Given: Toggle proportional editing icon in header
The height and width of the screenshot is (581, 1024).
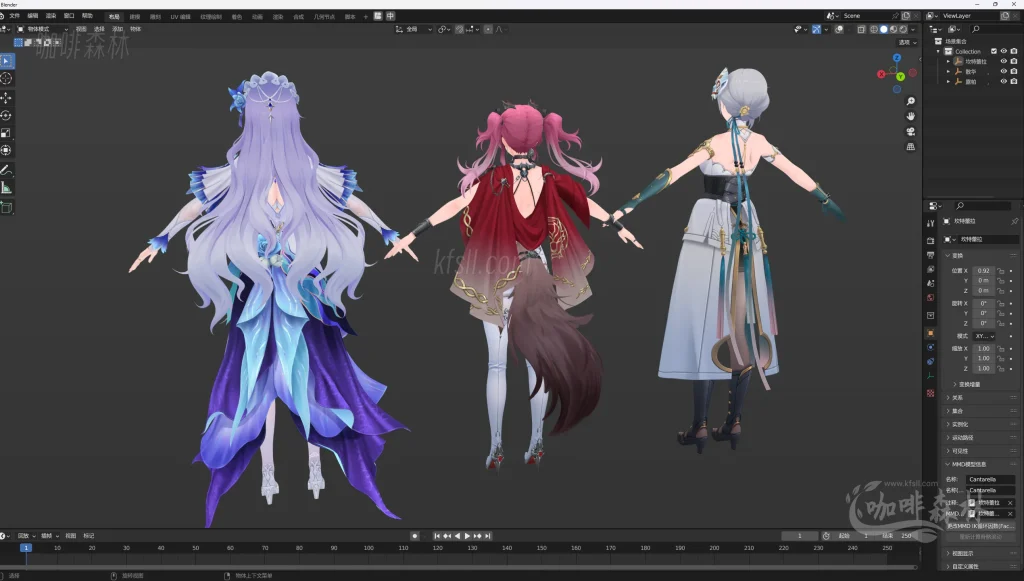Looking at the screenshot, I should 488,29.
